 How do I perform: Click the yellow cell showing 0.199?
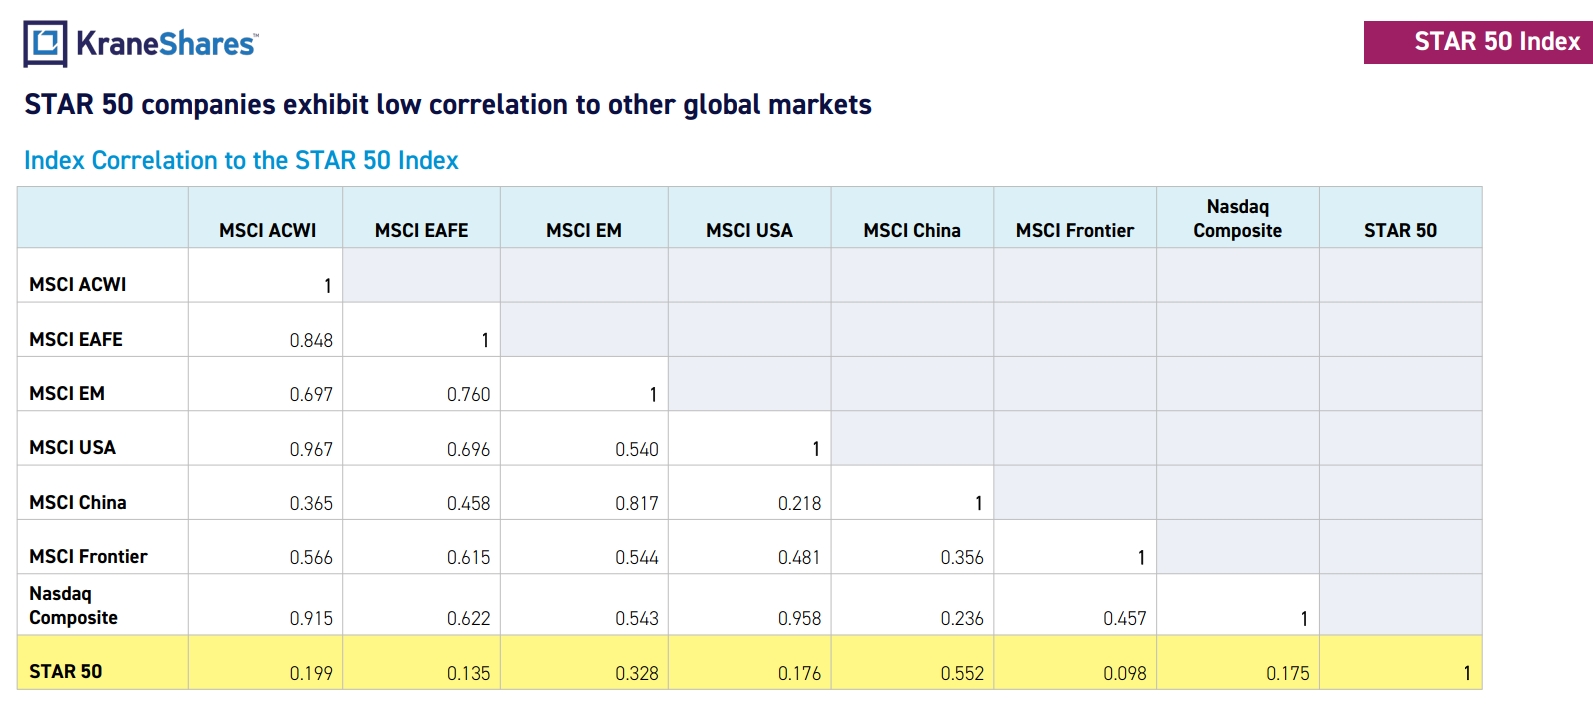(311, 673)
